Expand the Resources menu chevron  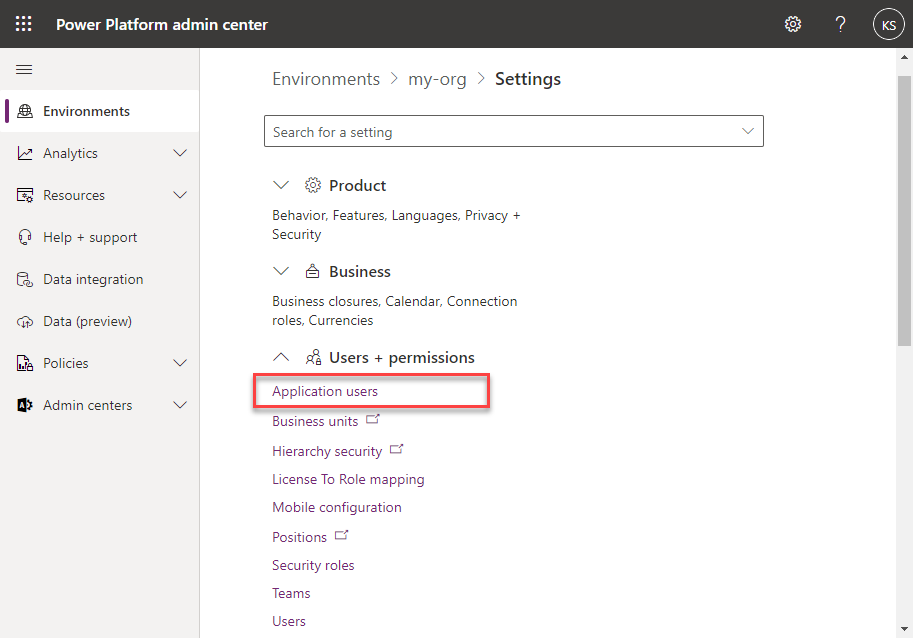click(180, 195)
